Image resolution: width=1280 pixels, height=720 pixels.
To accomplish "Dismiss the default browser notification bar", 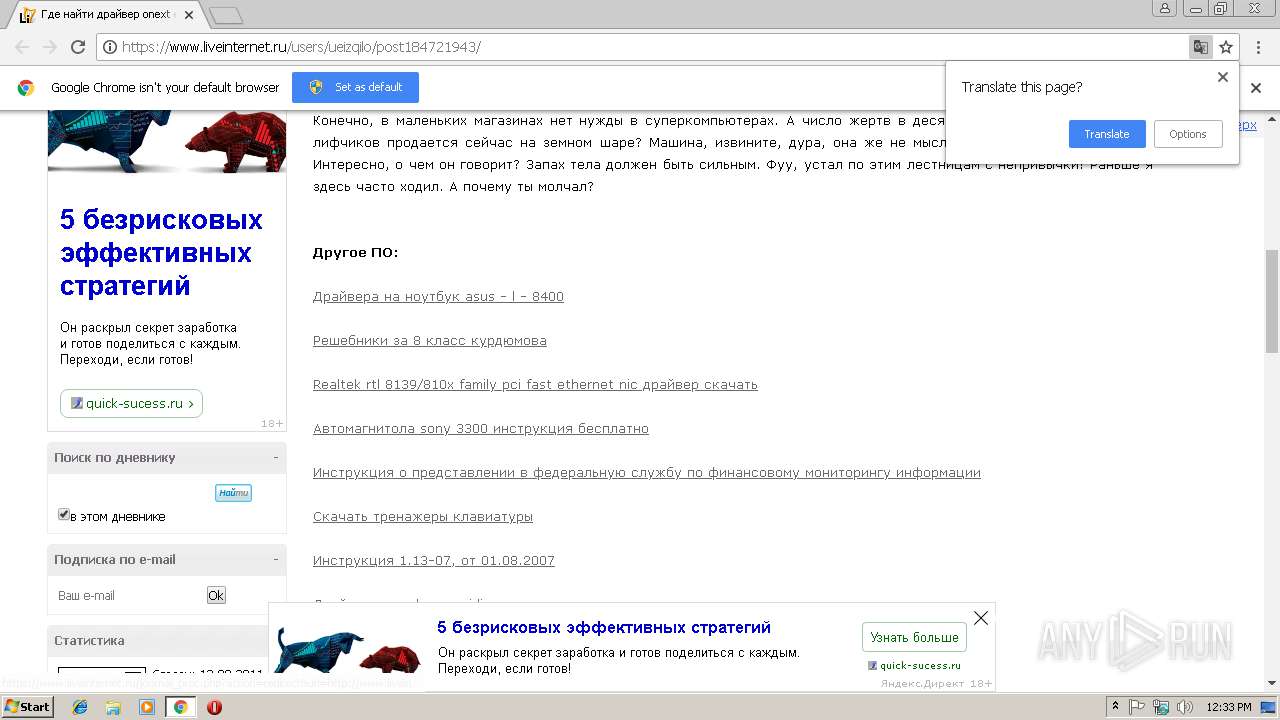I will point(1256,88).
